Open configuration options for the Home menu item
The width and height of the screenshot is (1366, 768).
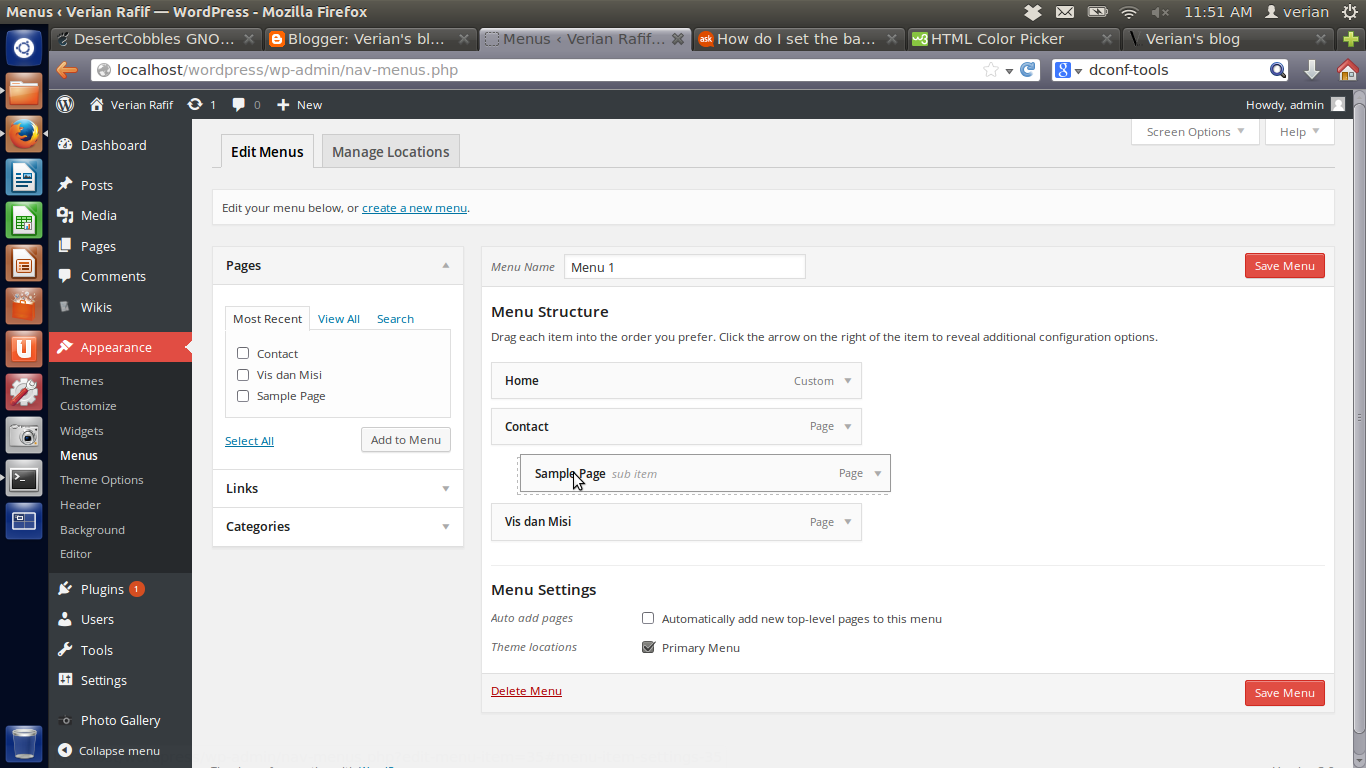[x=846, y=381]
